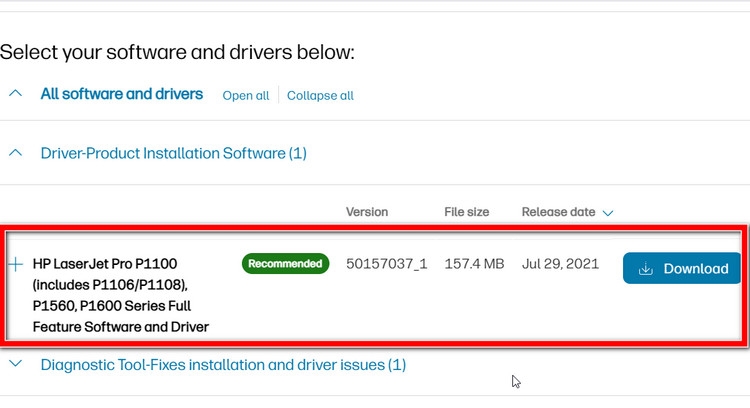Click the 157.4 MB file size

click(474, 264)
